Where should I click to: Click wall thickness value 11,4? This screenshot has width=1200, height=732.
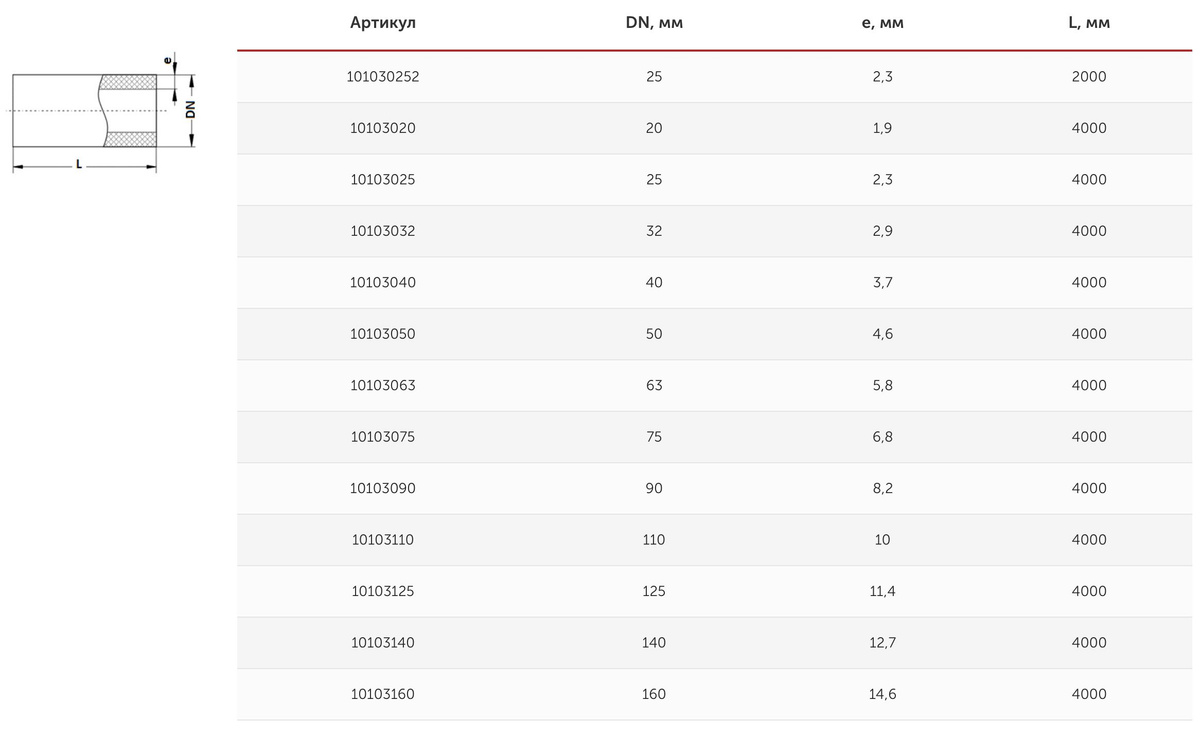pos(882,591)
